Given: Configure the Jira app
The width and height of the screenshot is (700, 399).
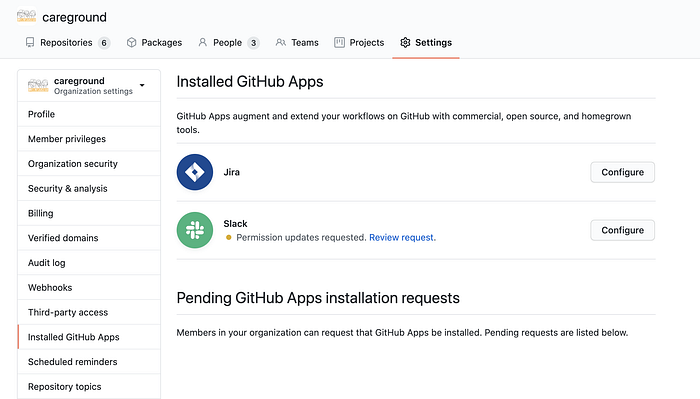Looking at the screenshot, I should click(622, 172).
